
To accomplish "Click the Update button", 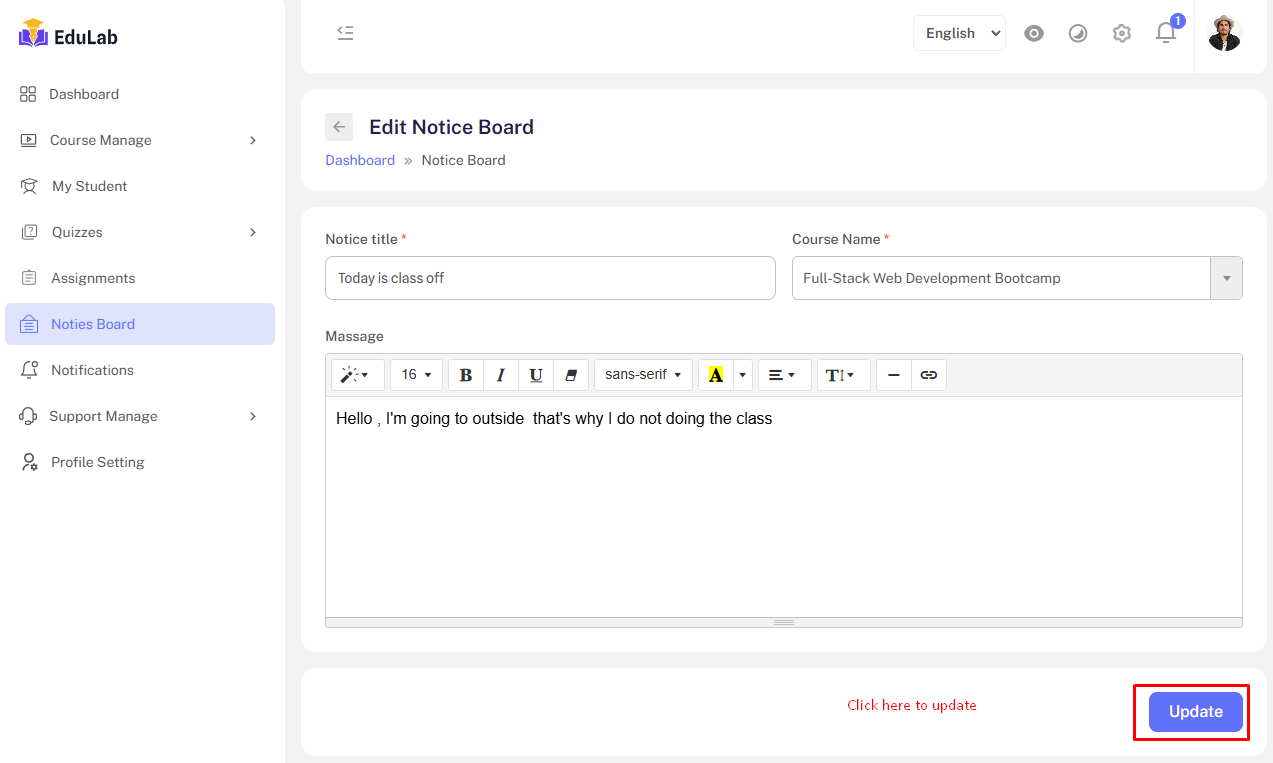I will pyautogui.click(x=1195, y=712).
